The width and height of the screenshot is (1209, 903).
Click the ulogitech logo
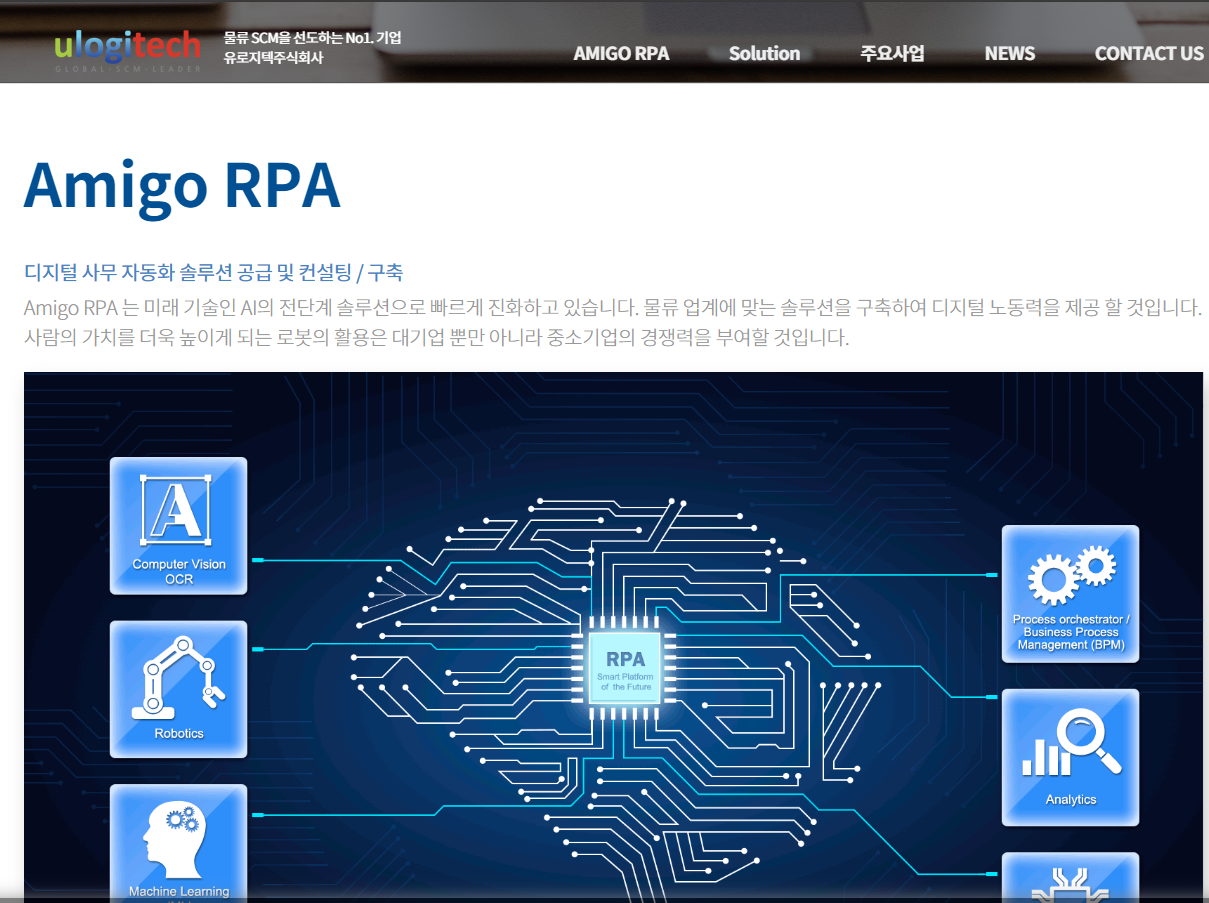click(127, 49)
